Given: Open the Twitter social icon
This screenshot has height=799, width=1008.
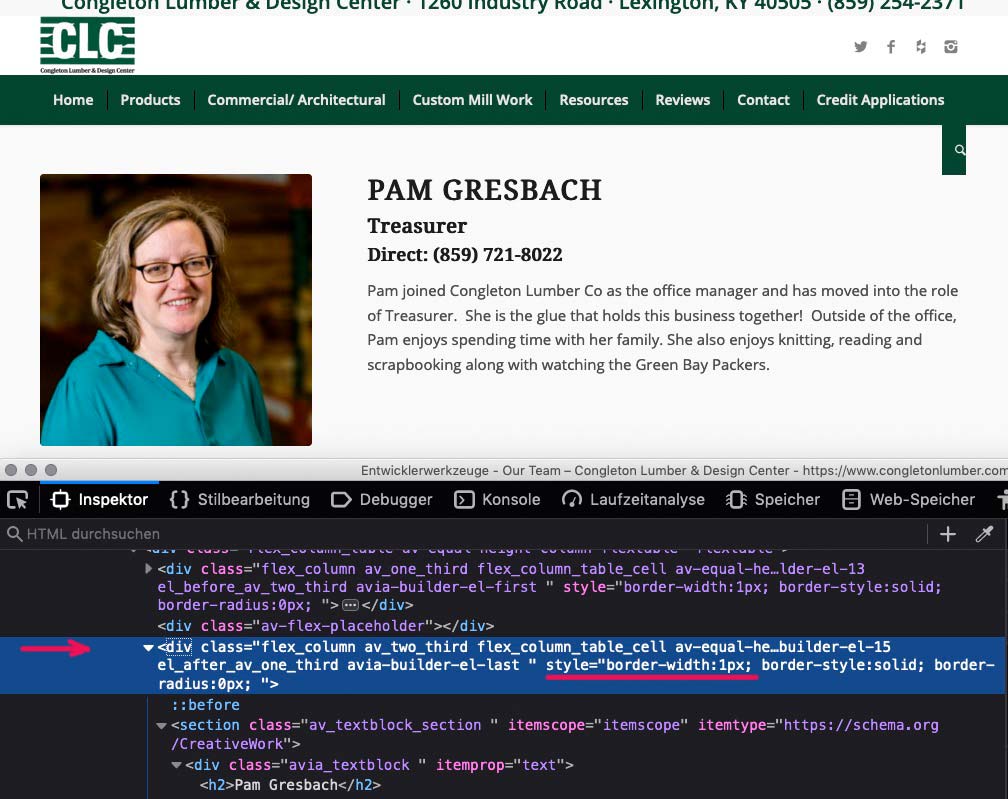Looking at the screenshot, I should 860,47.
